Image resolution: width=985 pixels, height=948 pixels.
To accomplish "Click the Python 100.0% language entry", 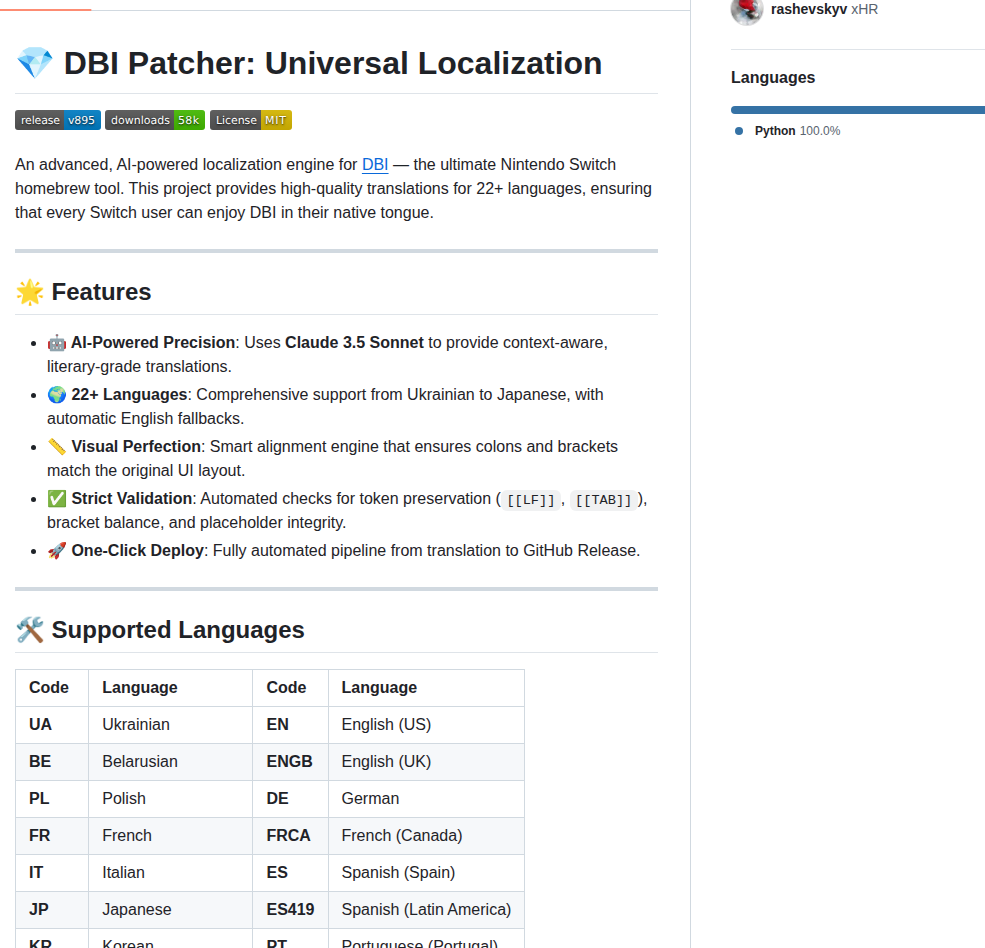I will [797, 131].
